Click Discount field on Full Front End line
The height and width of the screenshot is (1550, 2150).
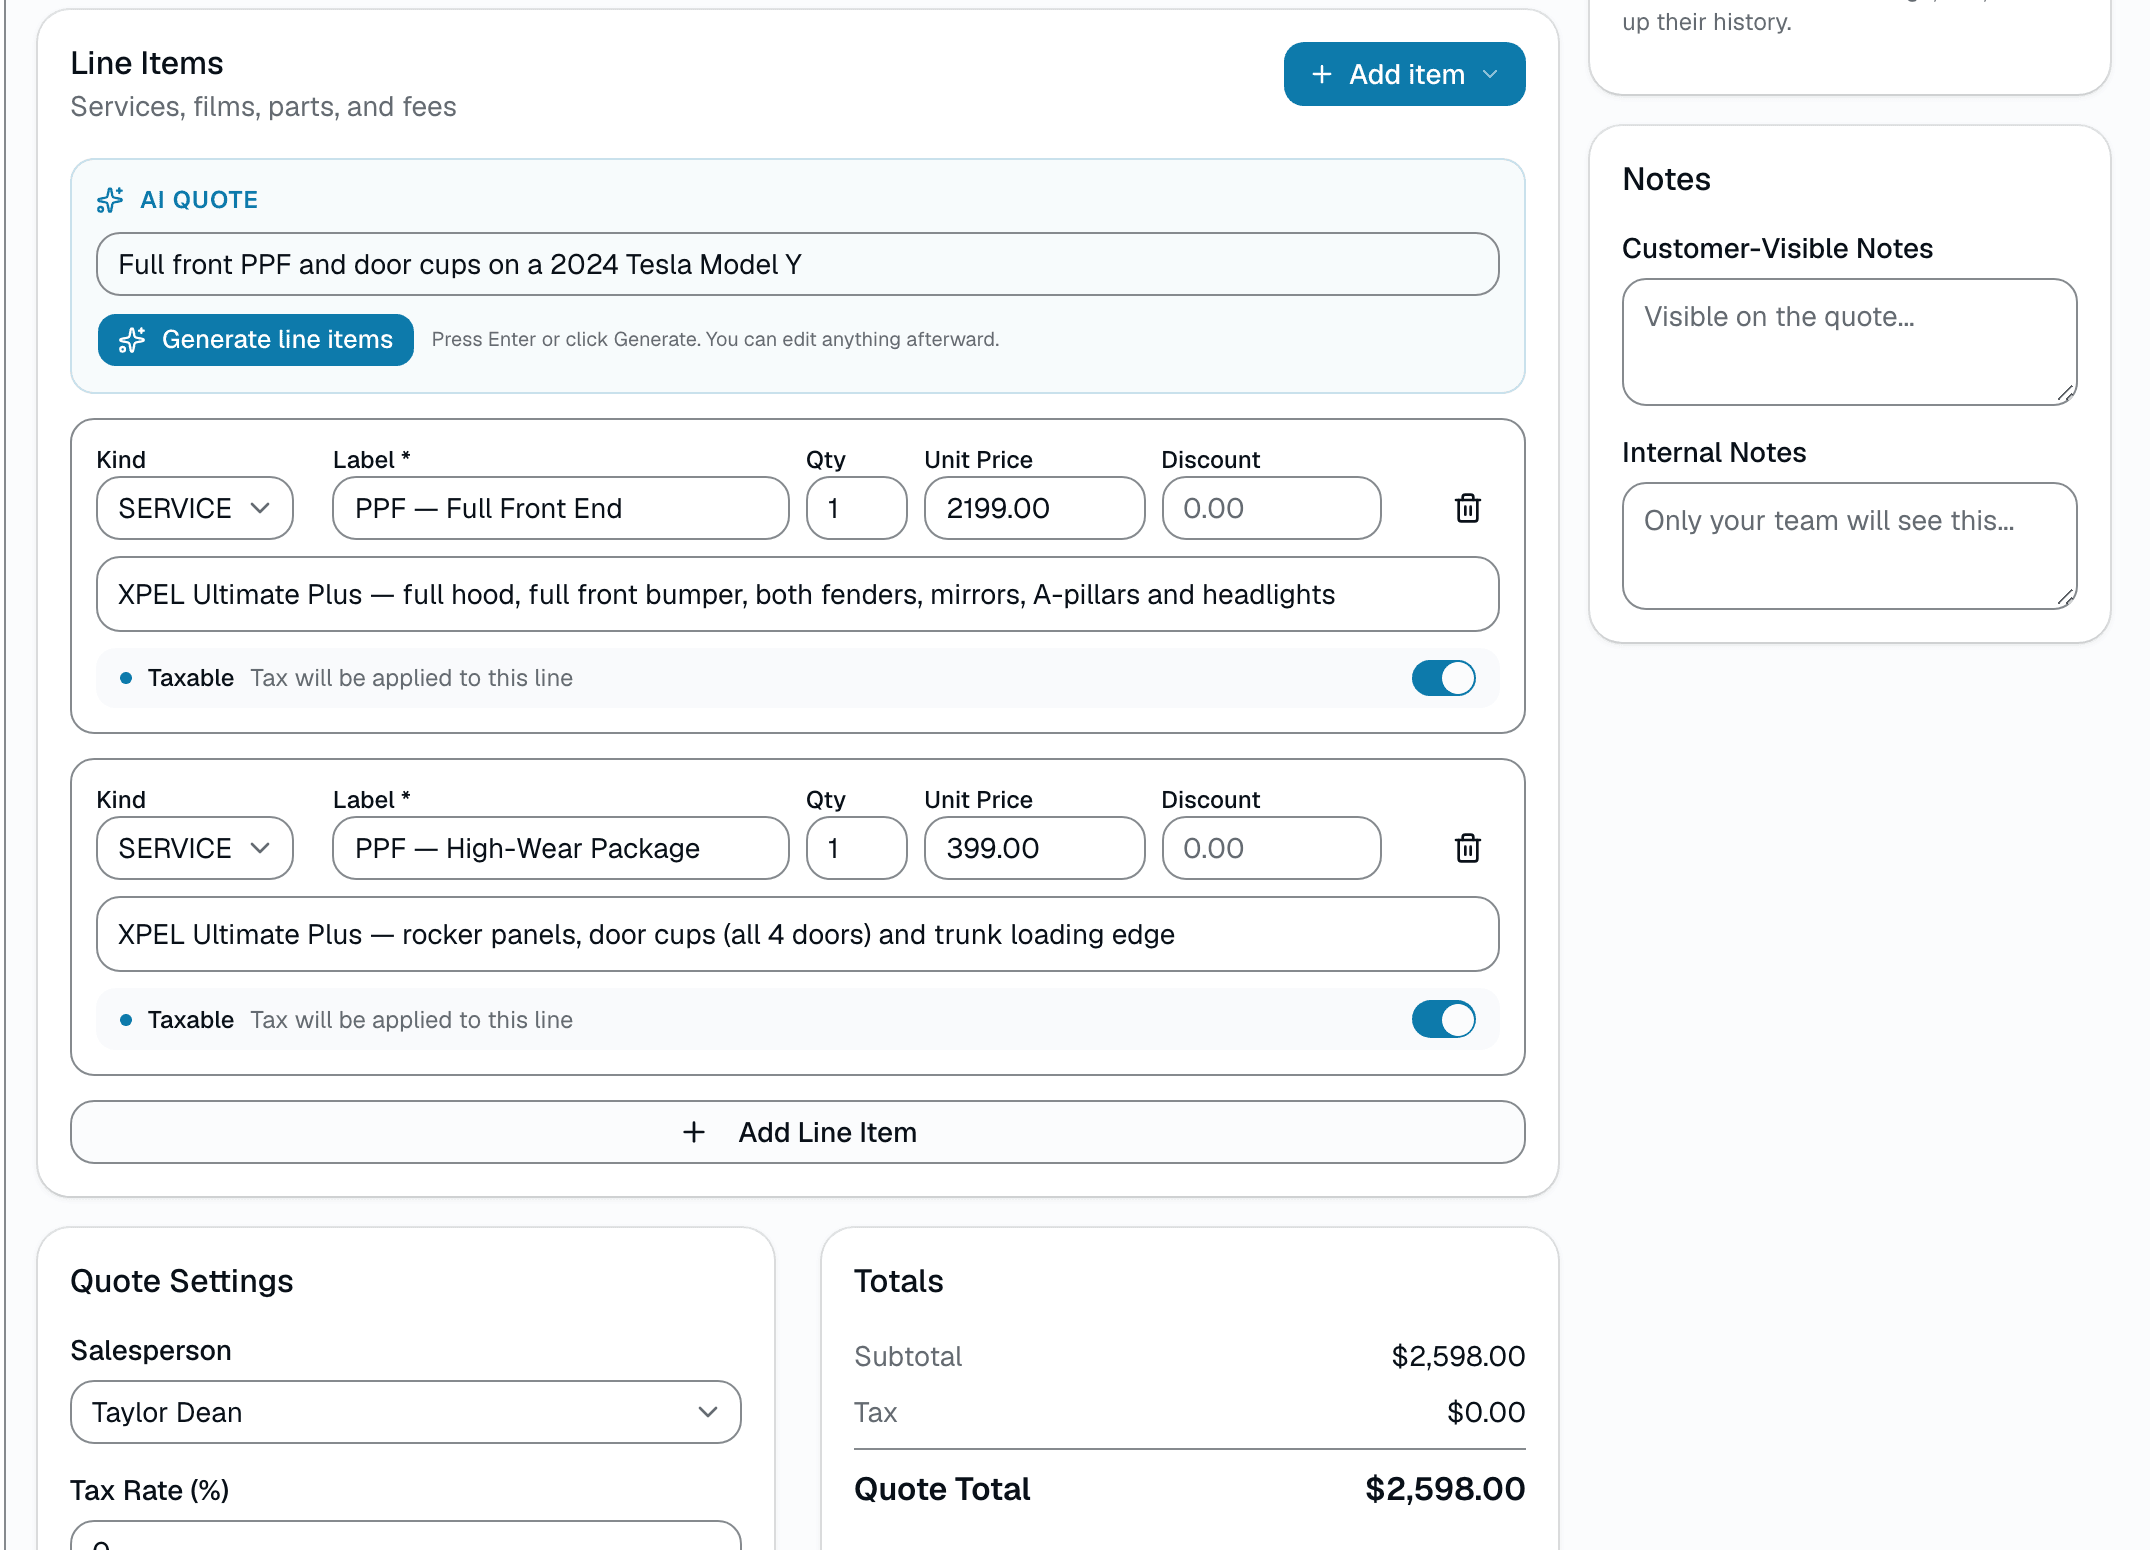pos(1271,508)
